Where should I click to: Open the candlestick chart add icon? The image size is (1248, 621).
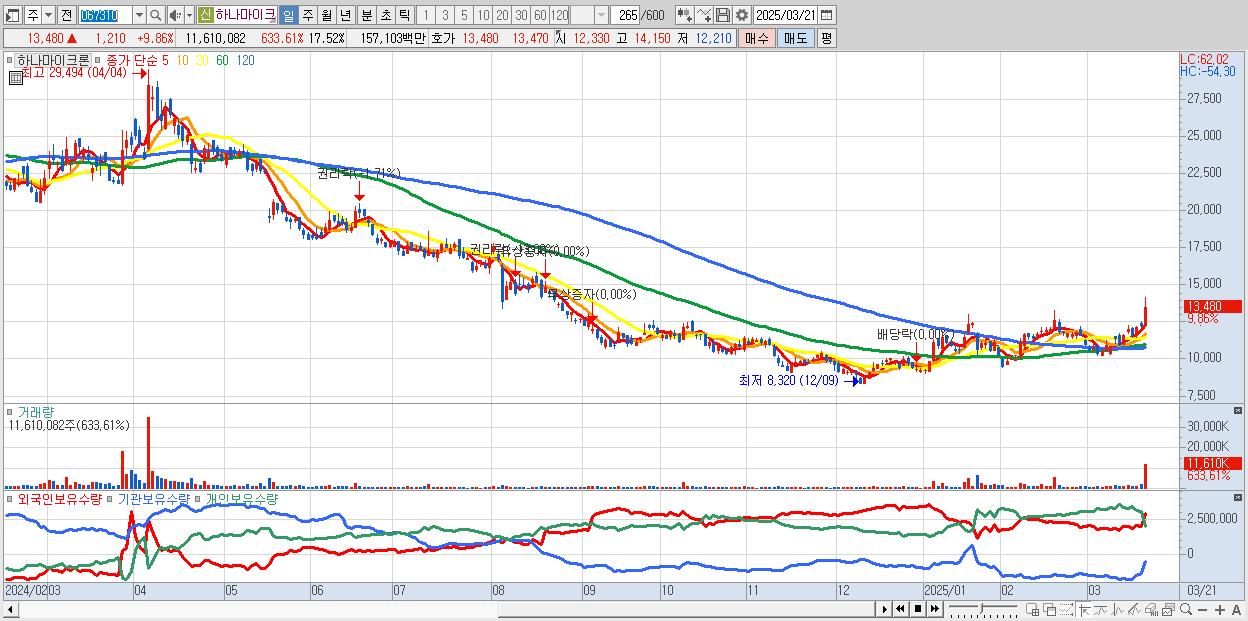685,15
